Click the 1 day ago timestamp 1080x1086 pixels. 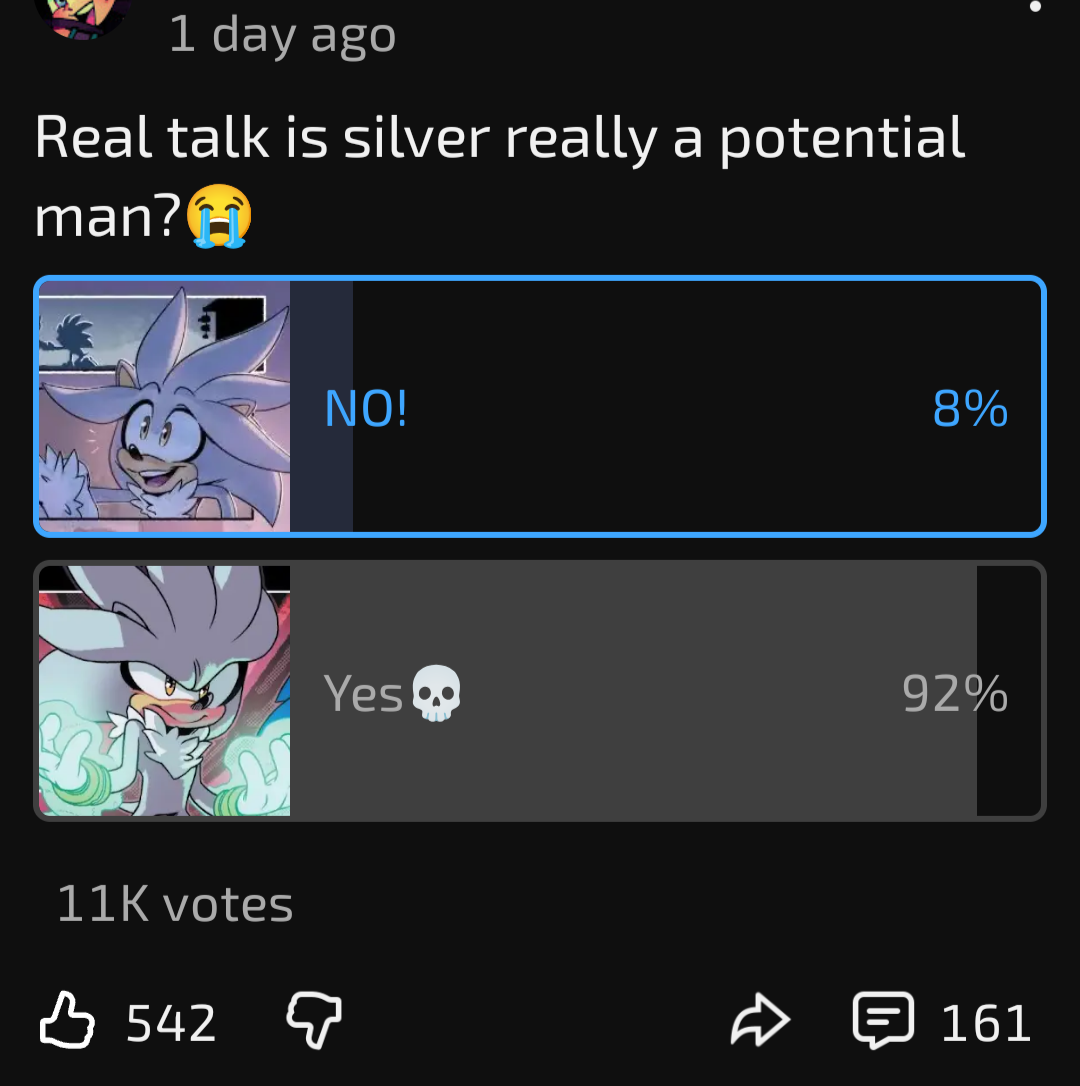coord(282,35)
